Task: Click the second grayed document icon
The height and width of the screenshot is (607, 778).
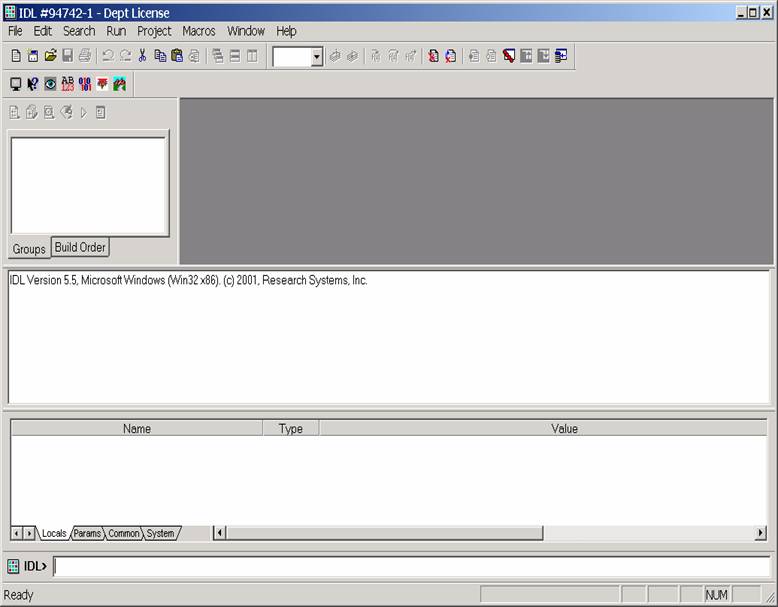Action: (491, 56)
